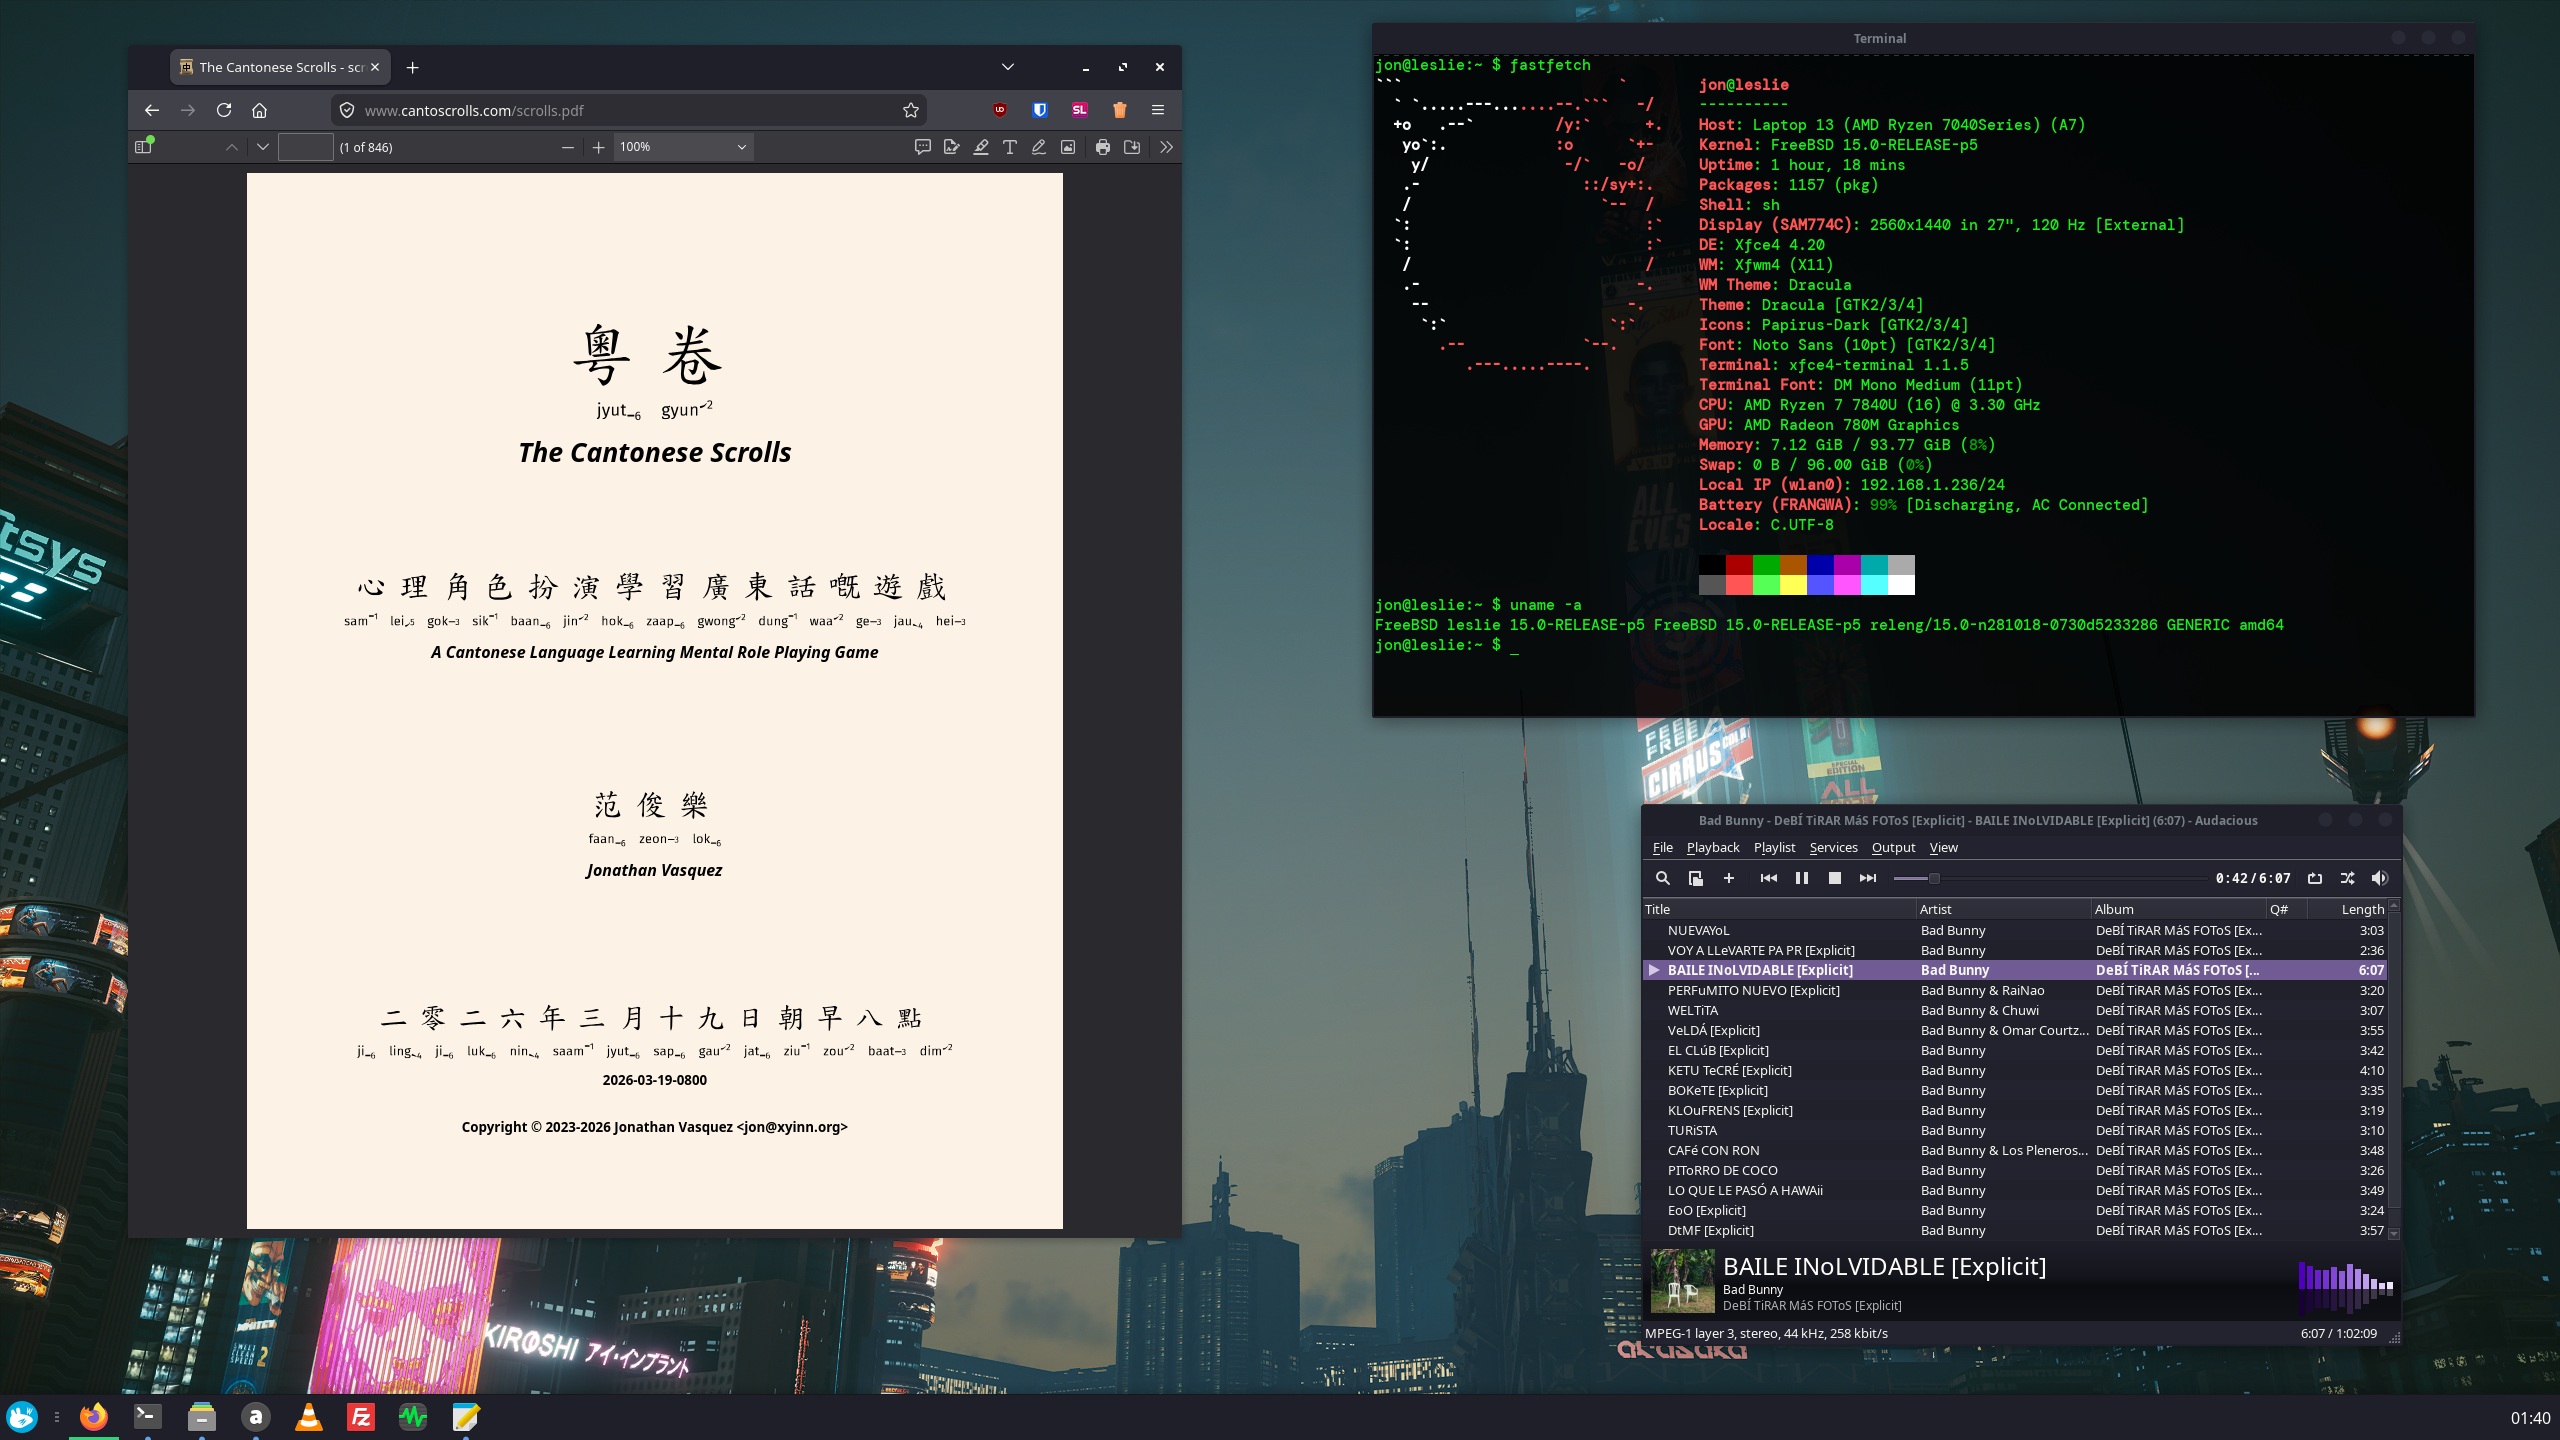Click the Audacious seek slider
This screenshot has width=2560, height=1440.
pos(2050,878)
